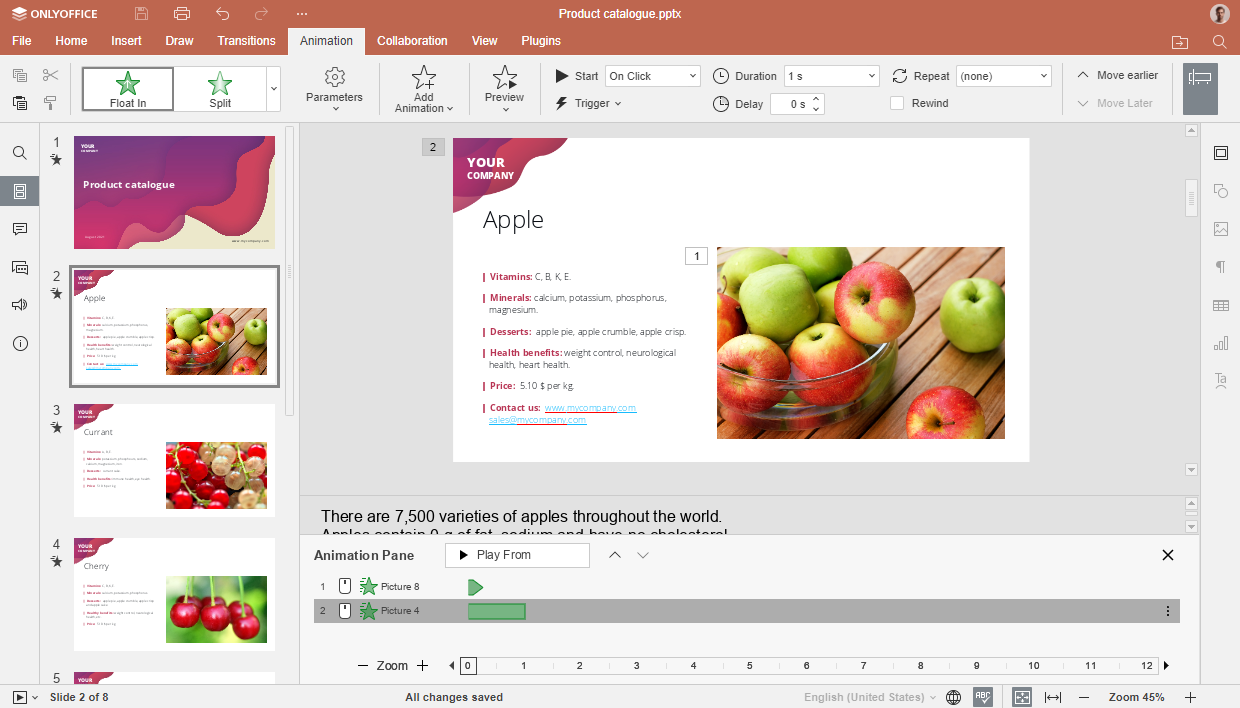Toggle the Animation Pane button
This screenshot has width=1240, height=708.
click(1200, 89)
